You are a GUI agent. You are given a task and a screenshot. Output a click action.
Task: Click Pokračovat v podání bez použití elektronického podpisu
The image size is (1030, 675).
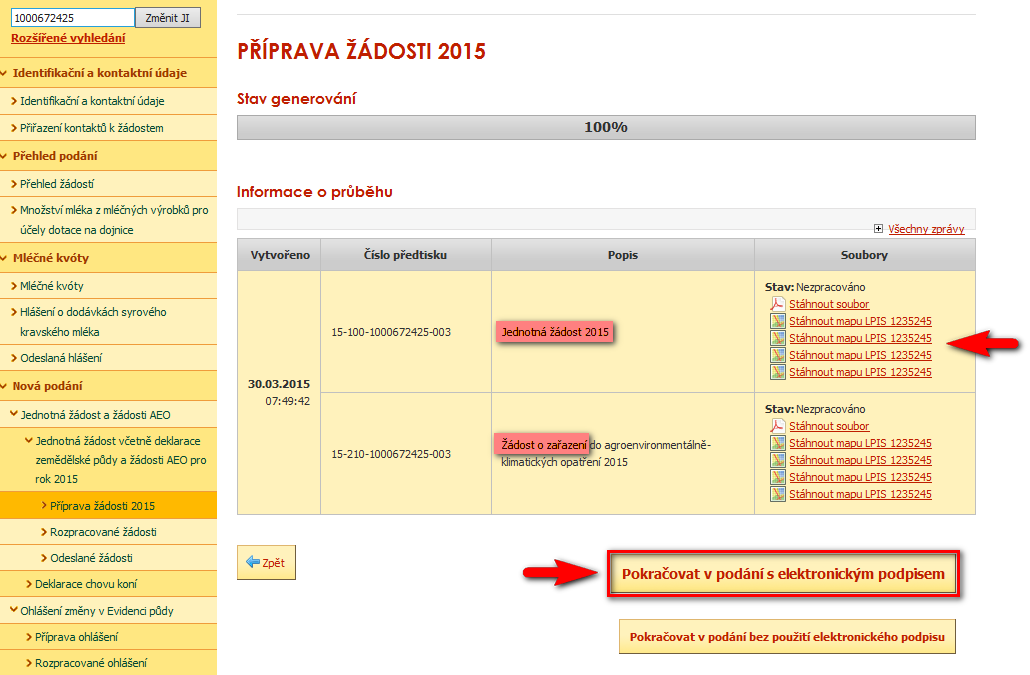coord(787,636)
